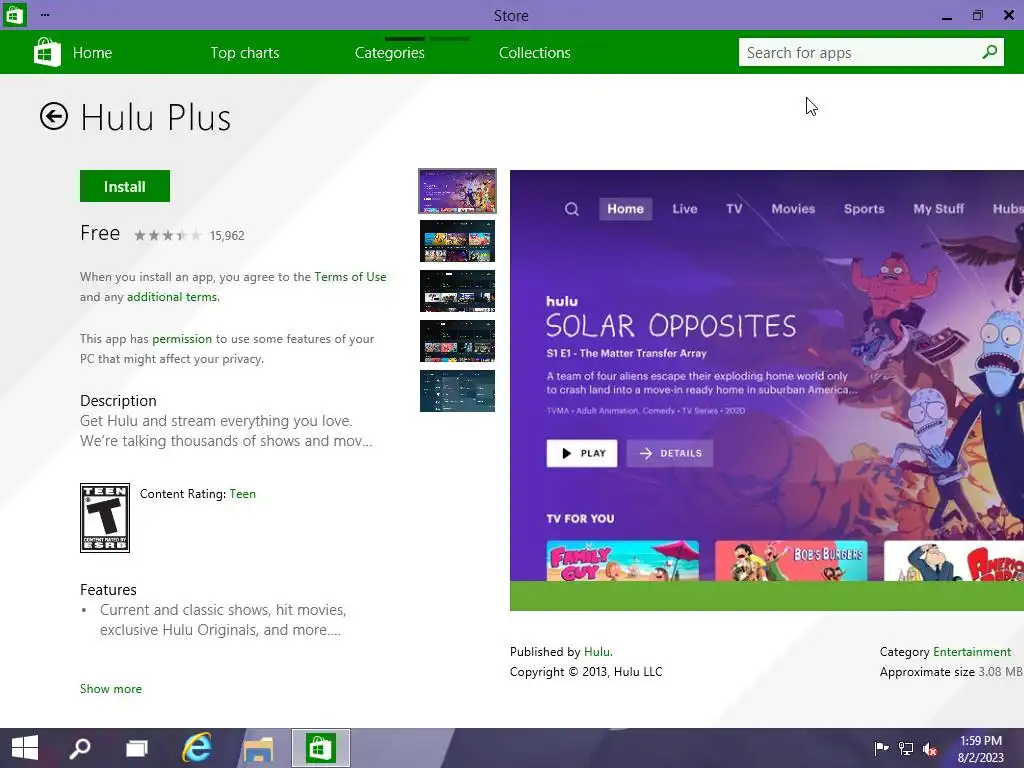Viewport: 1024px width, 768px height.
Task: Click the large Solar Opposites preview image
Action: tap(767, 390)
